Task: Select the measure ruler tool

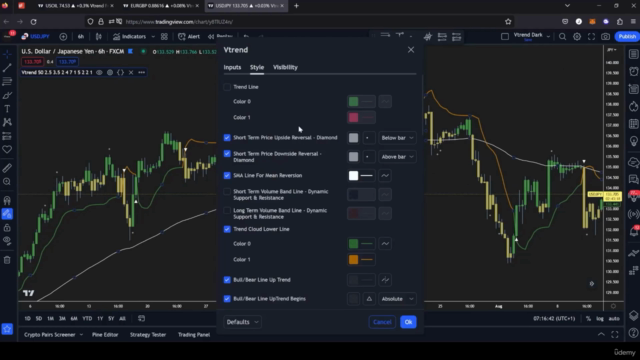Action: click(7, 168)
